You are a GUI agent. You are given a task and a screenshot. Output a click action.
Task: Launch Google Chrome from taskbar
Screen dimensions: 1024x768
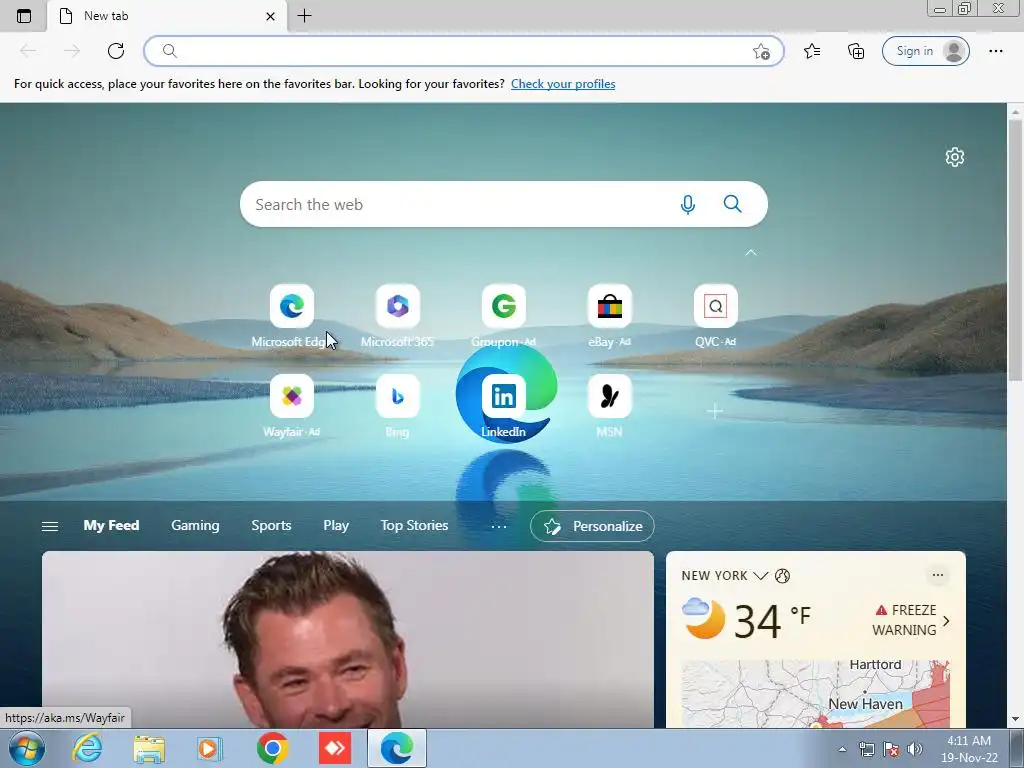[272, 748]
